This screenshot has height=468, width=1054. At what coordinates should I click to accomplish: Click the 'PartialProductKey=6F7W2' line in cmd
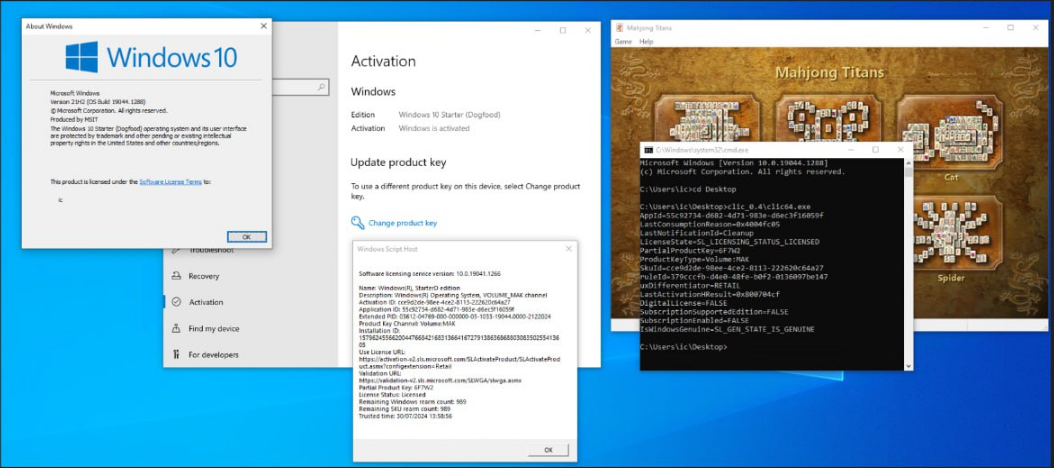click(x=688, y=250)
